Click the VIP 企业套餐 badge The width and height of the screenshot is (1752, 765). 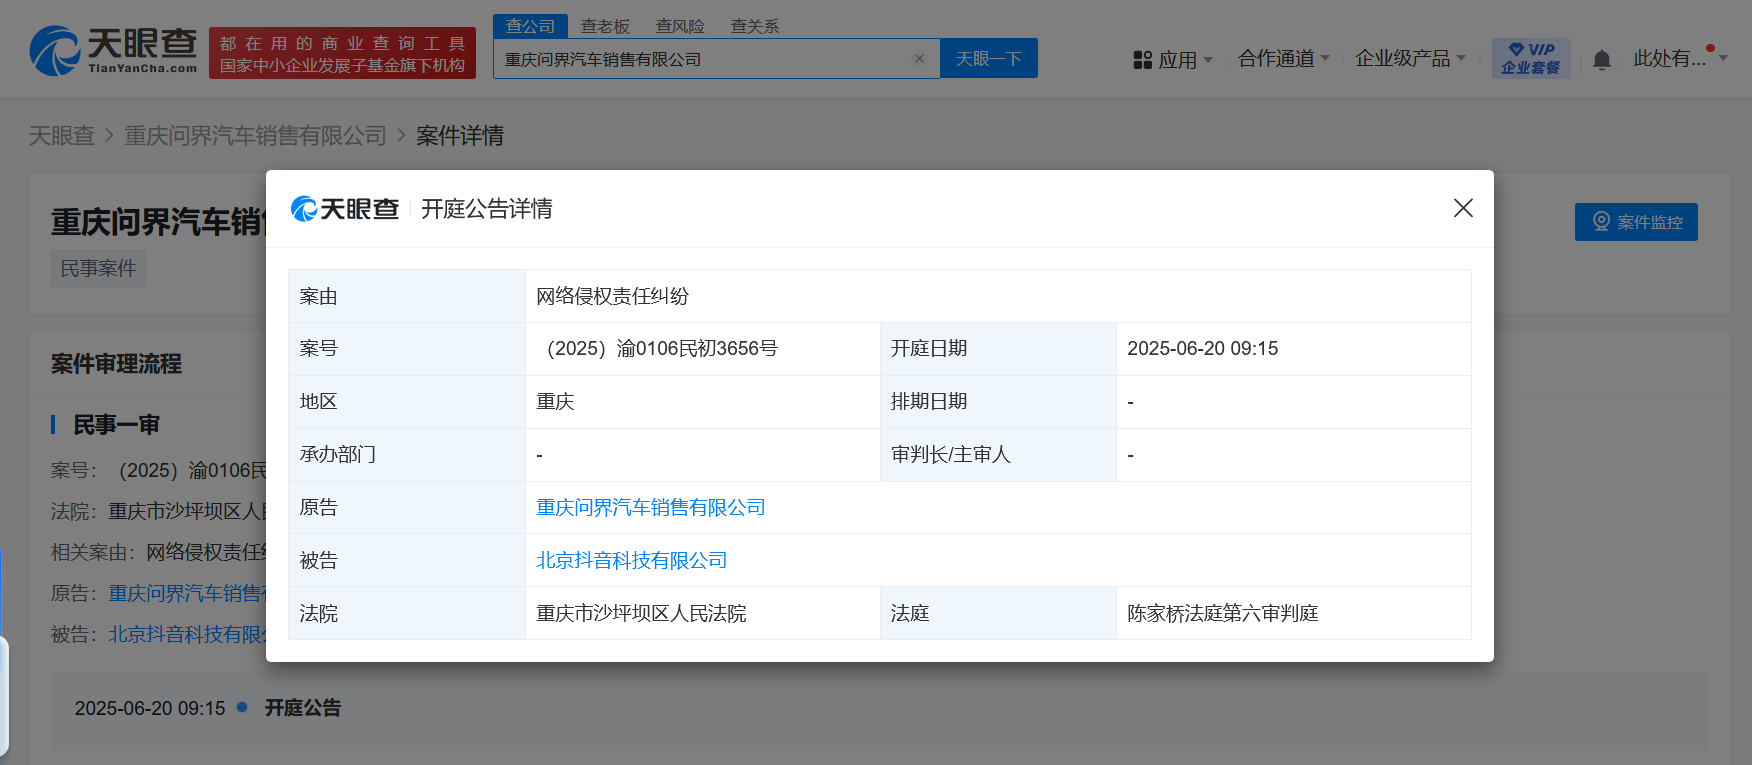(x=1530, y=58)
